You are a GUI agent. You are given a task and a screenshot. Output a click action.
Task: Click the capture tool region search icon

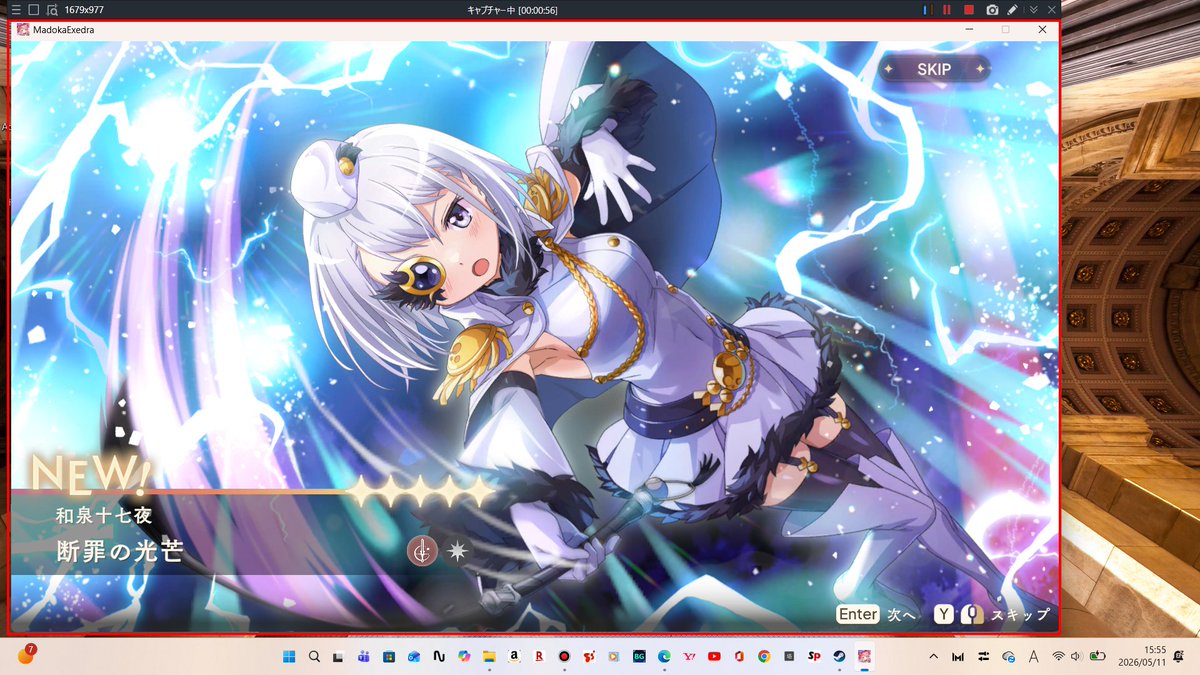[x=52, y=9]
